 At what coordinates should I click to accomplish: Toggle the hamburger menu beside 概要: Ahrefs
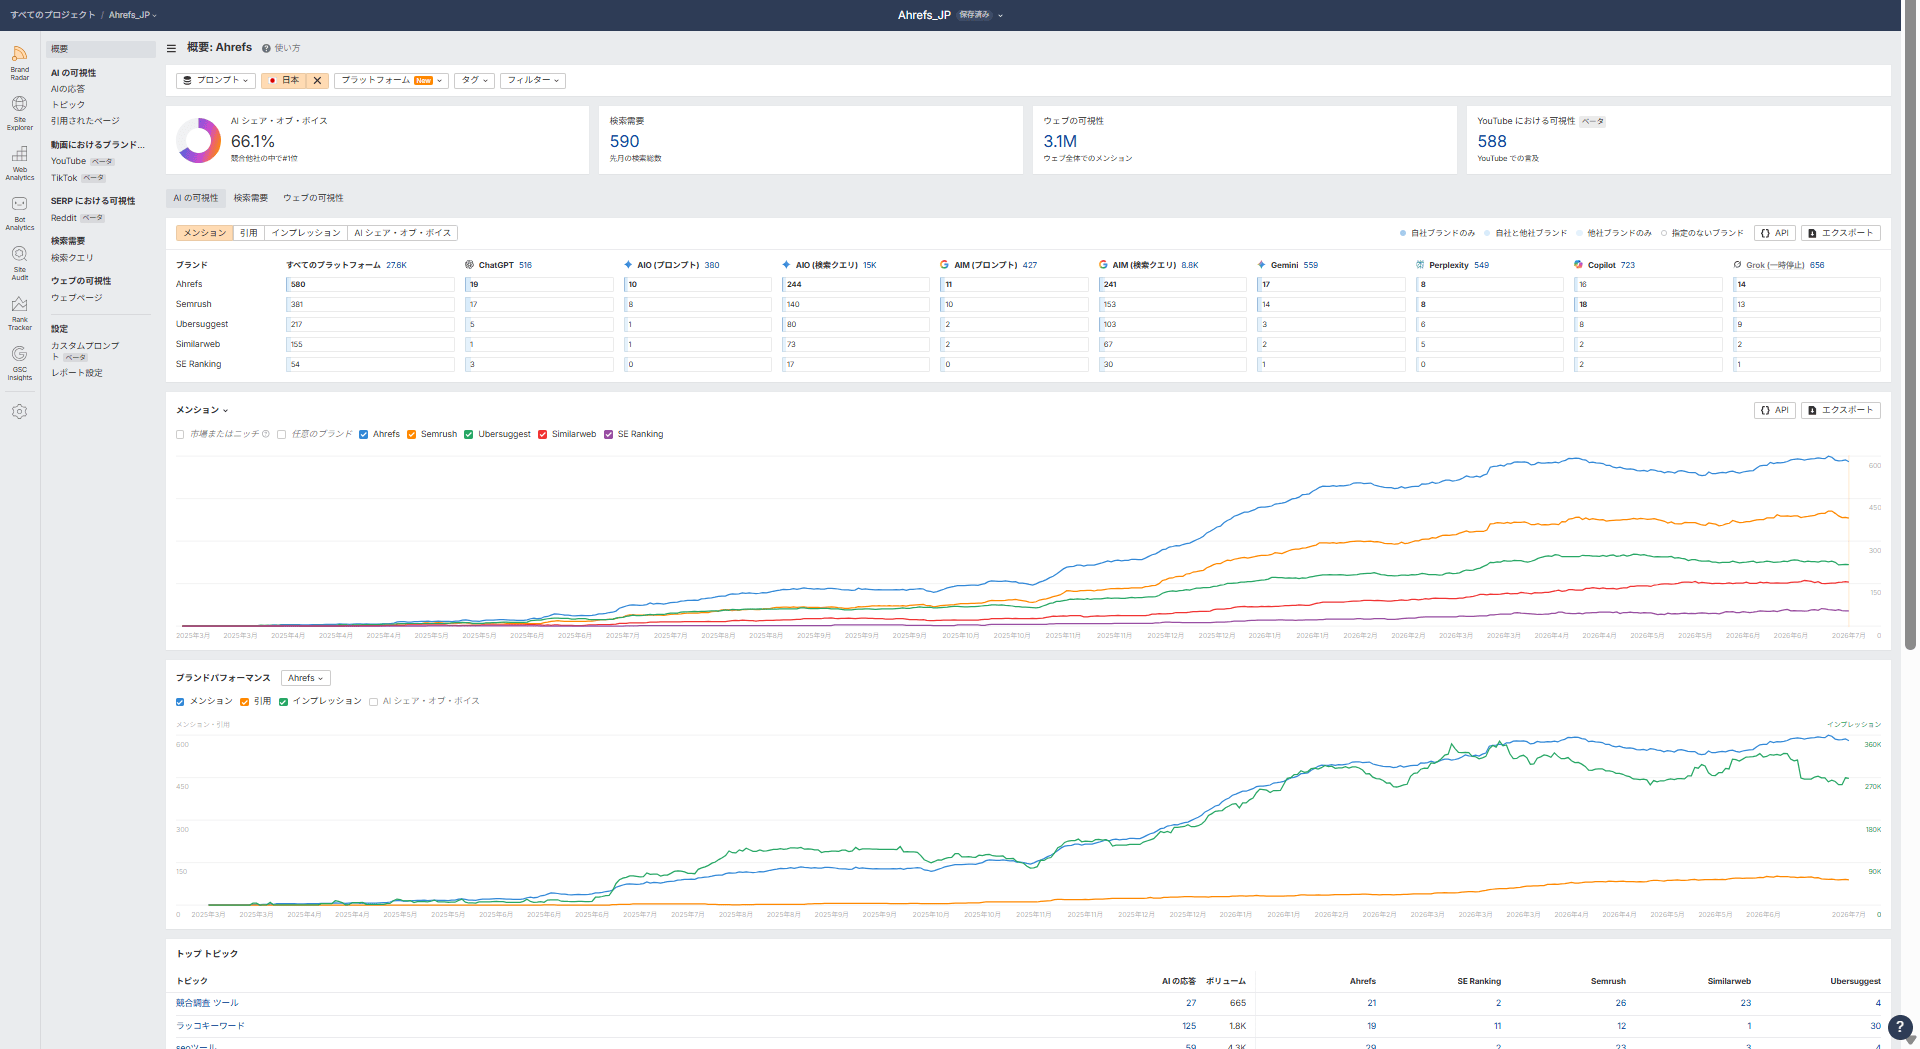tap(171, 48)
